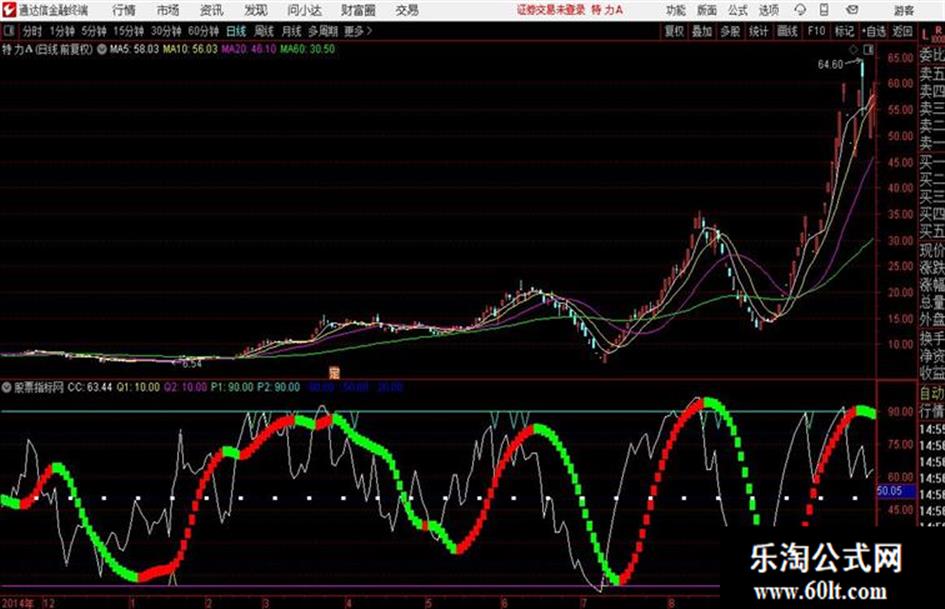Open the 行情 menu
The image size is (945, 609).
[x=124, y=10]
